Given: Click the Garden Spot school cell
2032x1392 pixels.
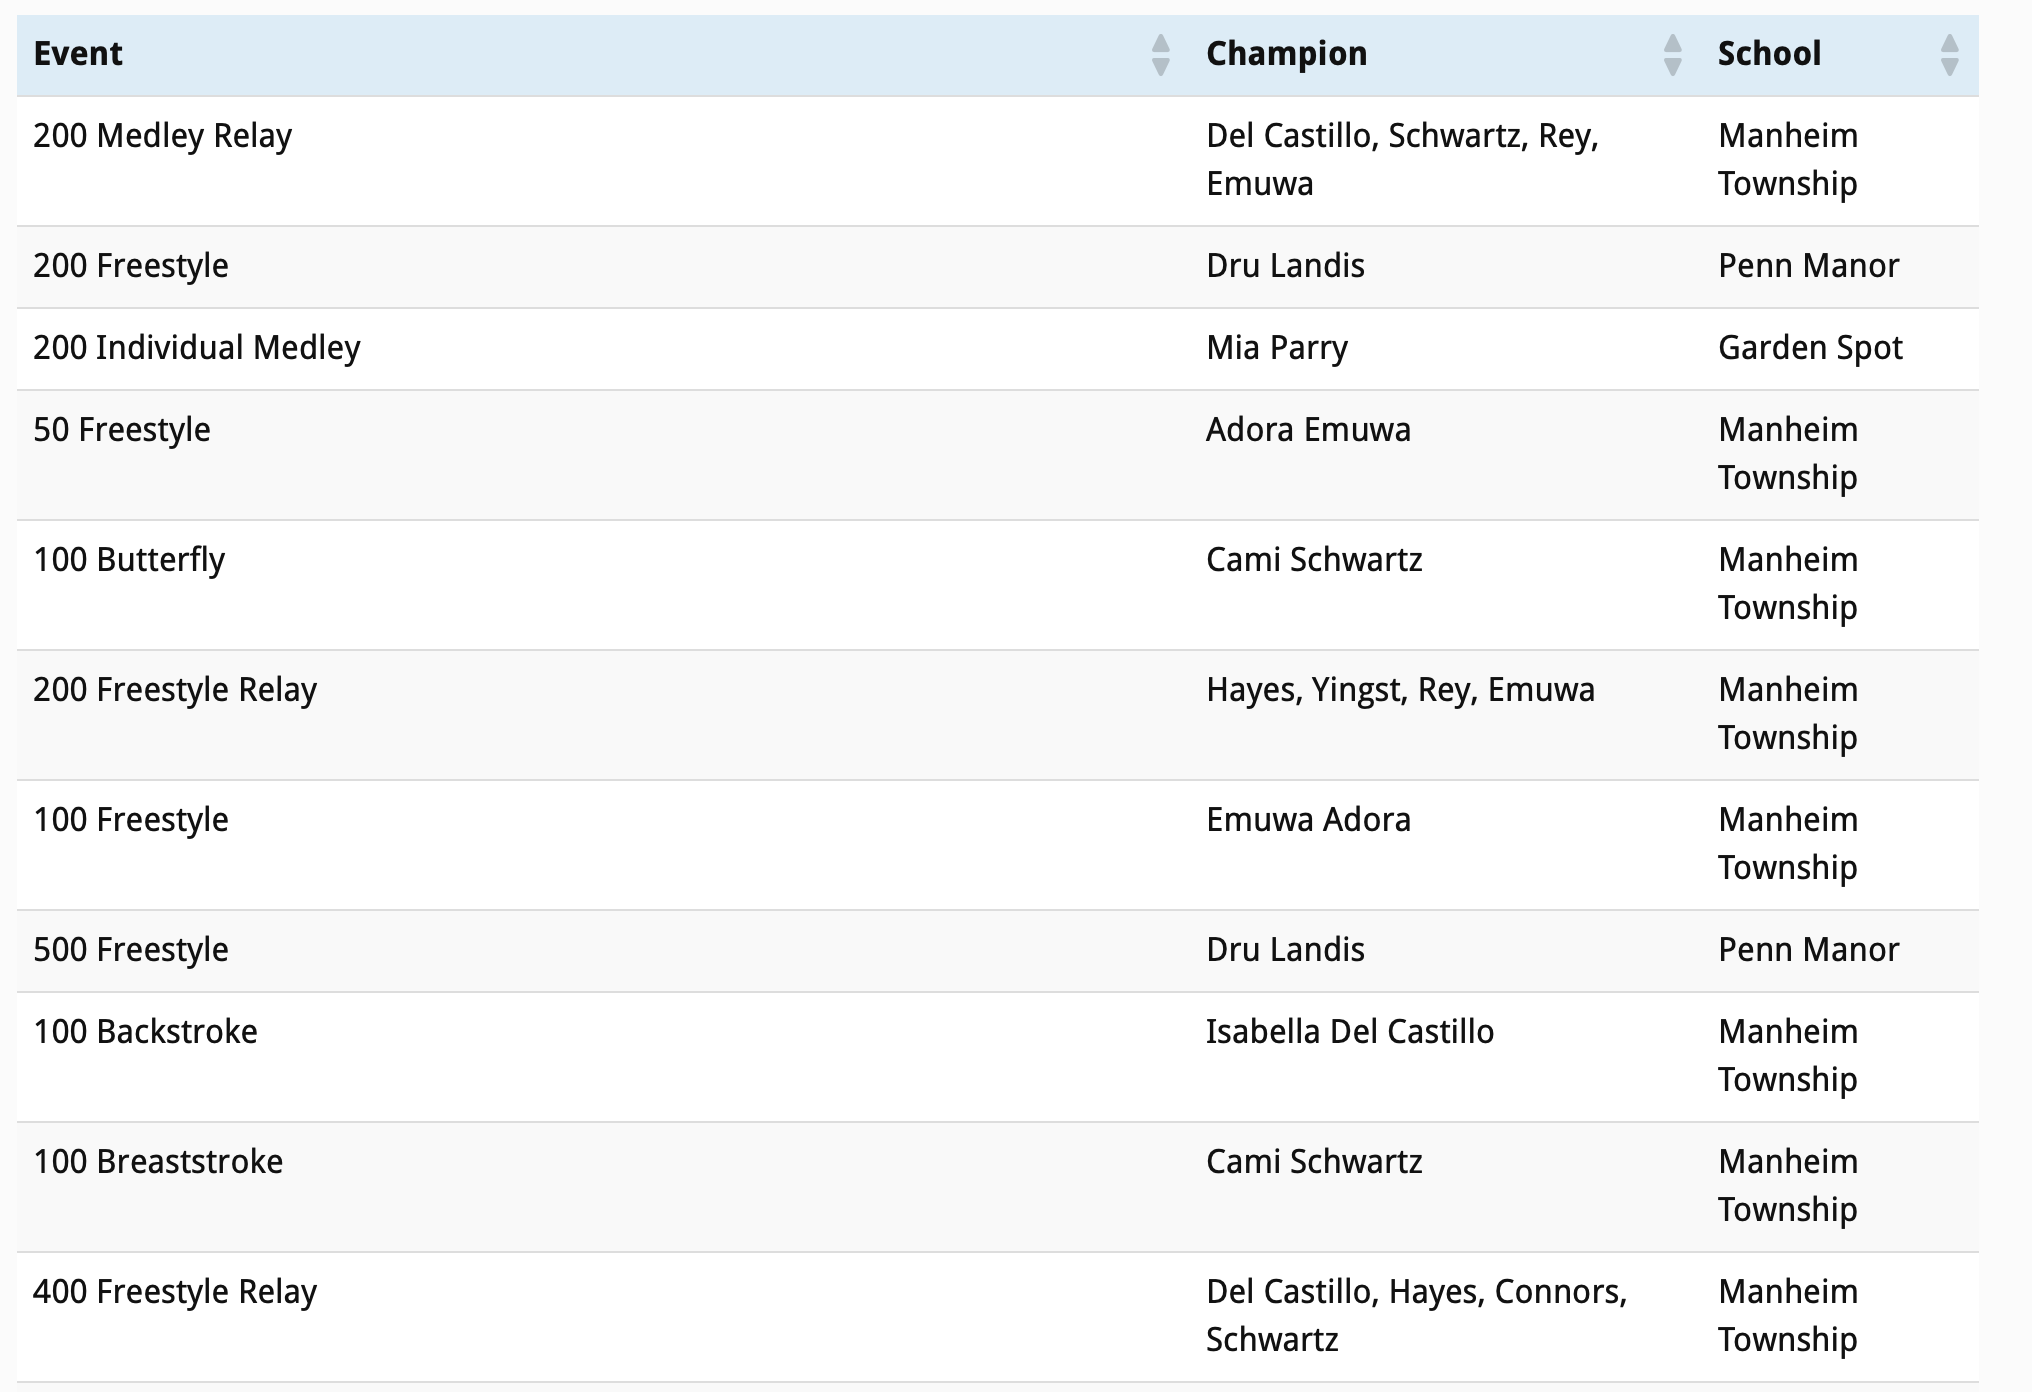Looking at the screenshot, I should [1810, 348].
